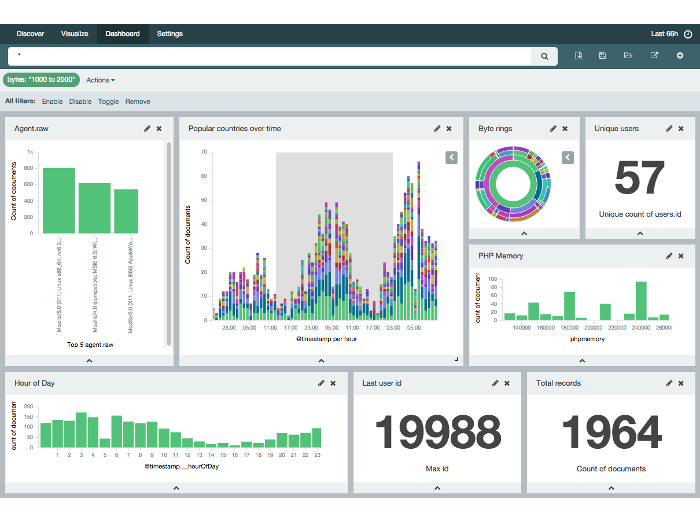Click Remove to clear all filters

[138, 102]
